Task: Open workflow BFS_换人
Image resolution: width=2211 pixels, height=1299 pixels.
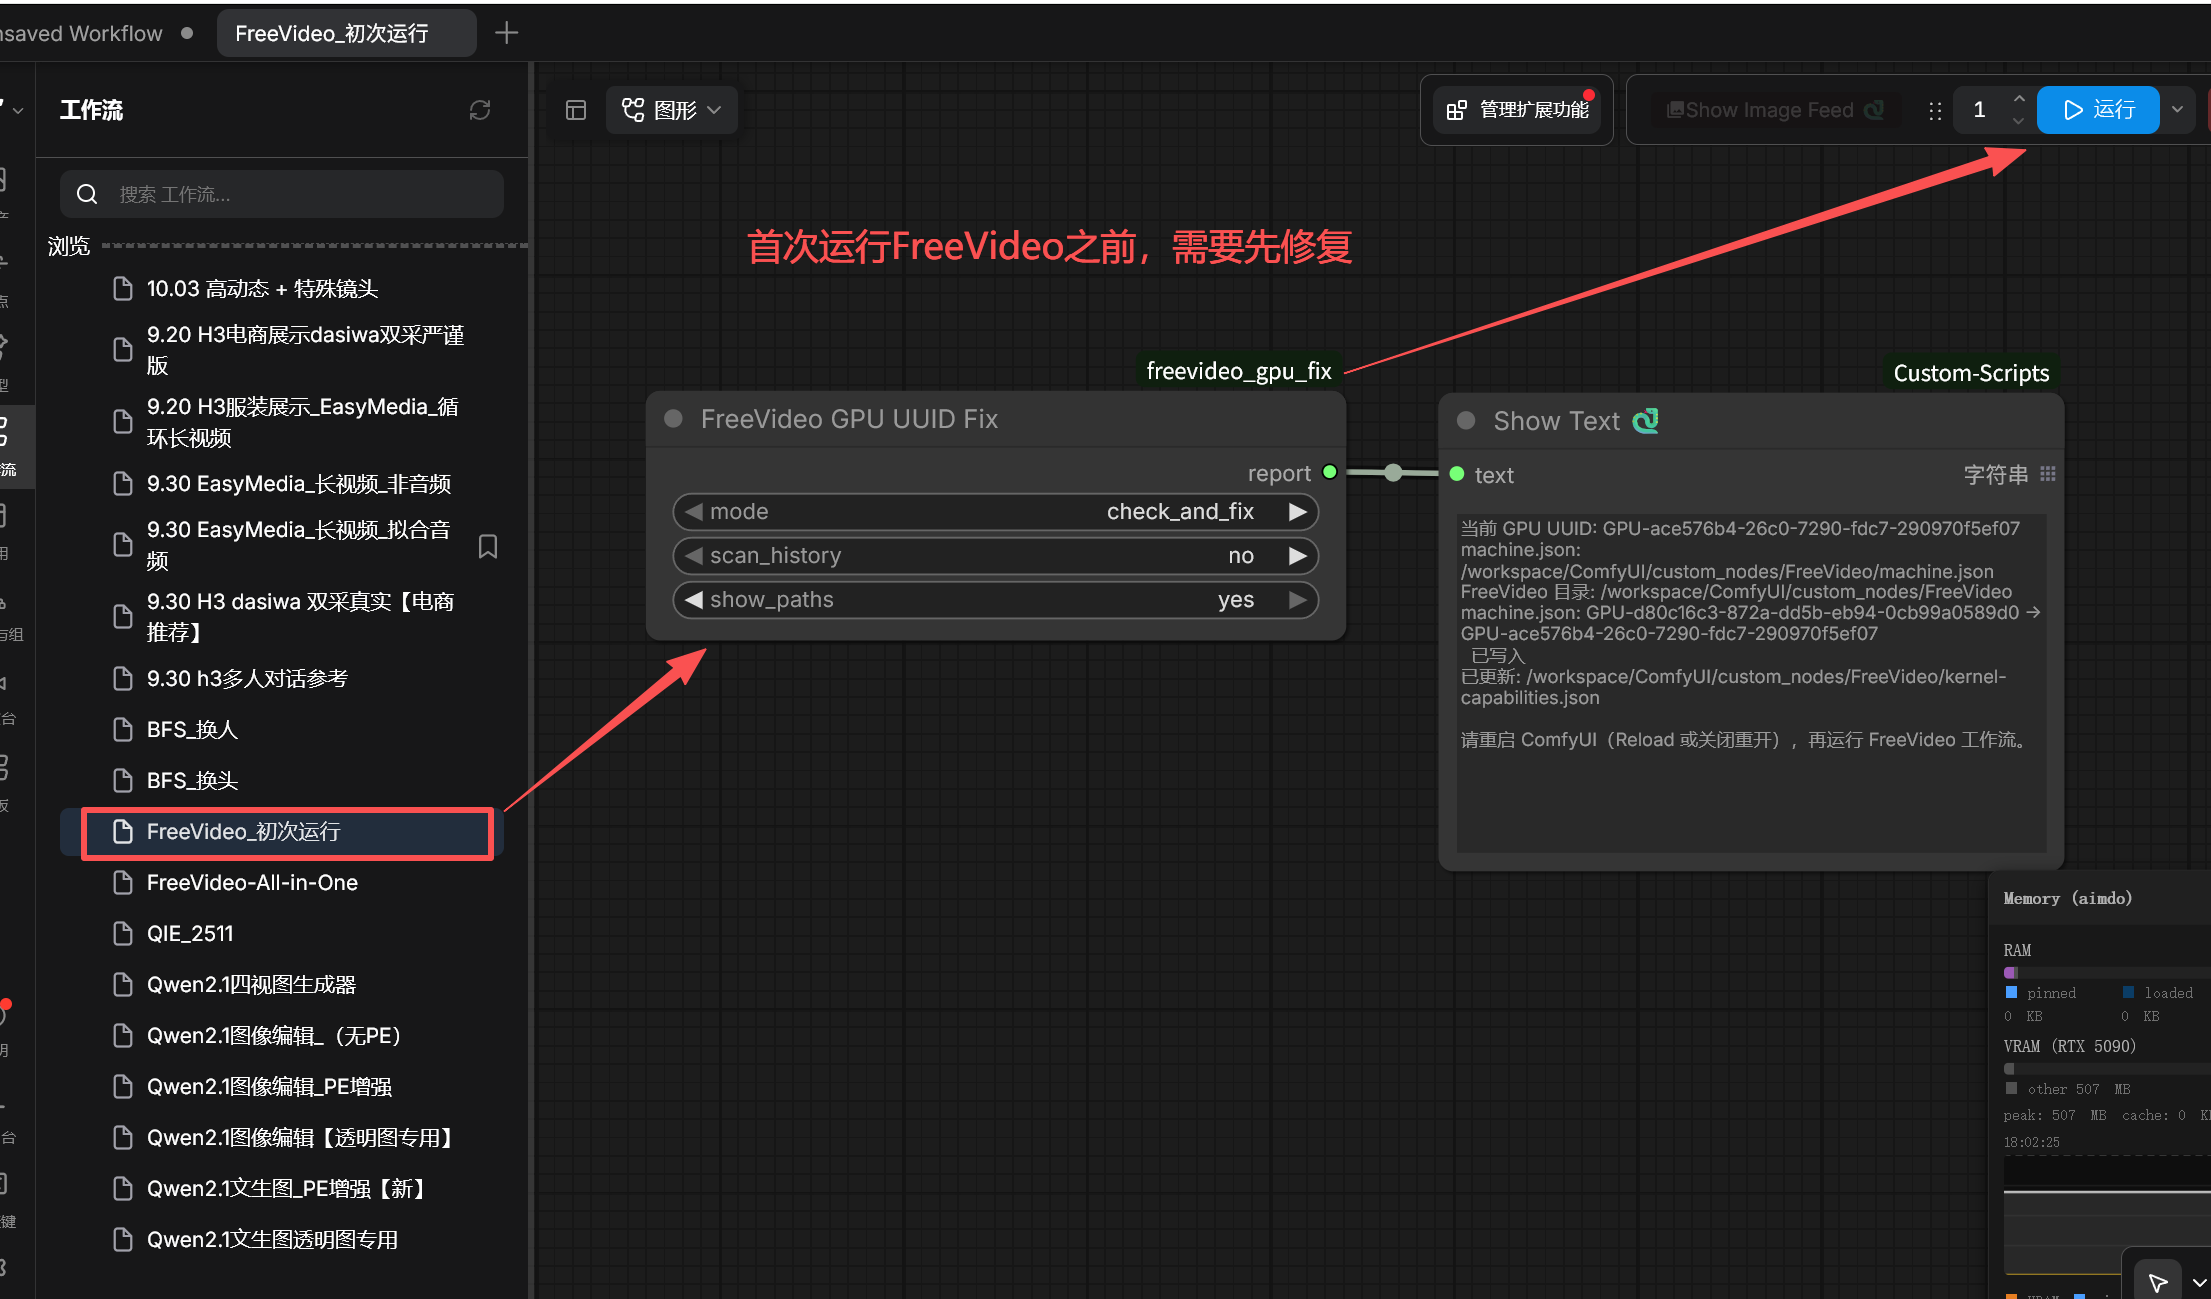Action: [x=282, y=730]
